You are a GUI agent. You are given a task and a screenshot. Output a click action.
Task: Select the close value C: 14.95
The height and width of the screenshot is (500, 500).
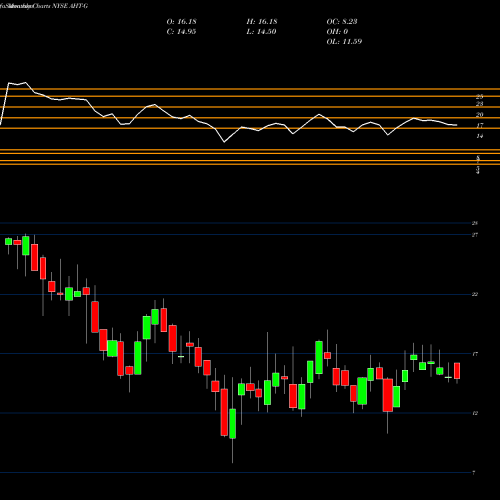coord(181,32)
